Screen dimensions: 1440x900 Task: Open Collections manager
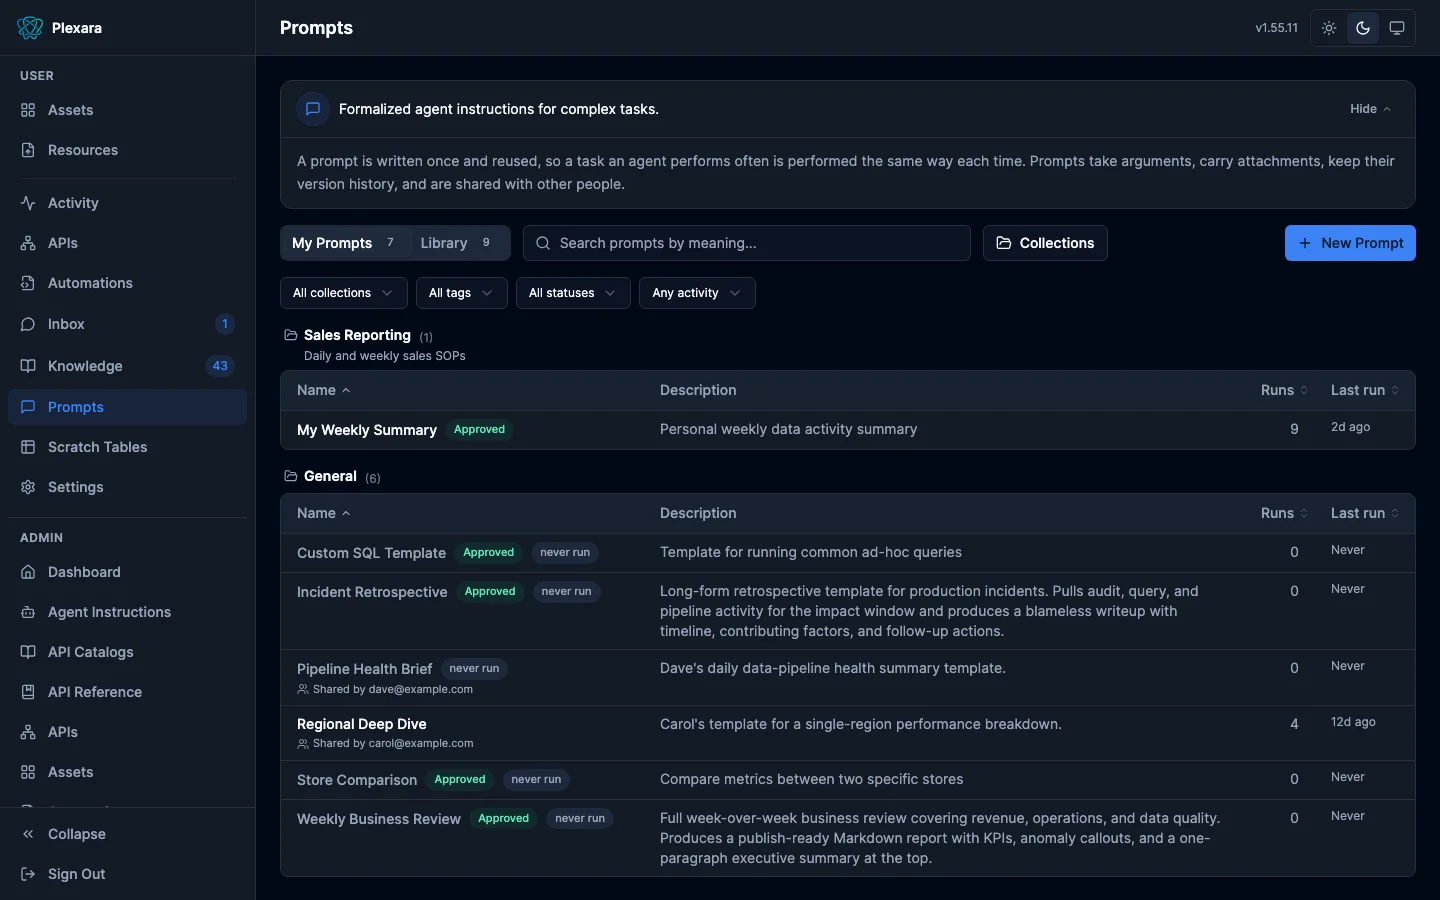pos(1045,243)
